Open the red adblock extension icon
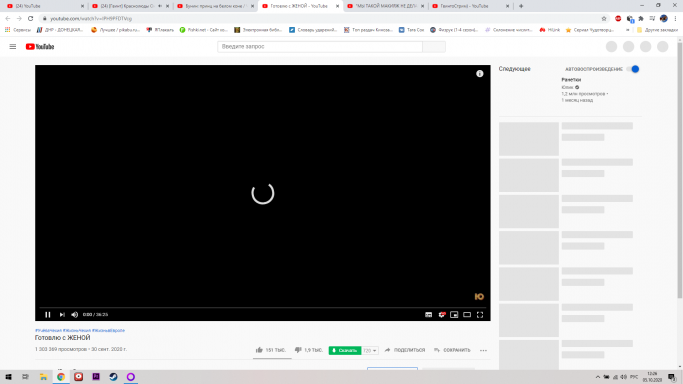The width and height of the screenshot is (683, 384). [x=618, y=19]
